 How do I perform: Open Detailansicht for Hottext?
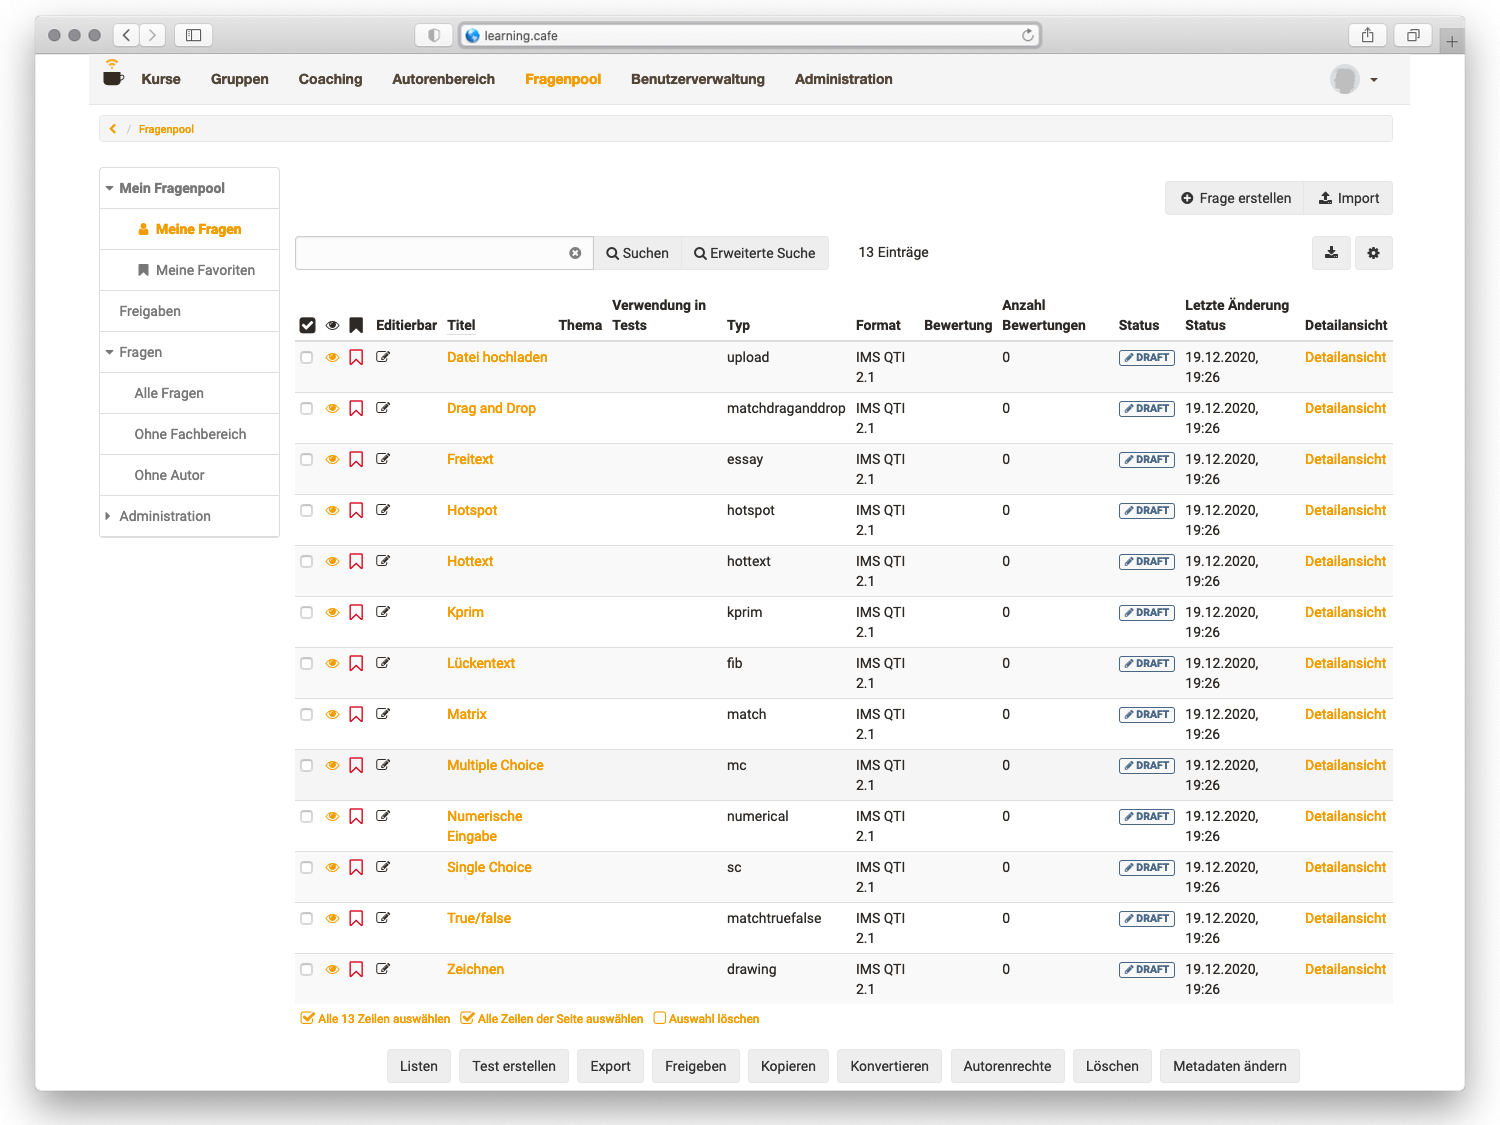click(1345, 561)
